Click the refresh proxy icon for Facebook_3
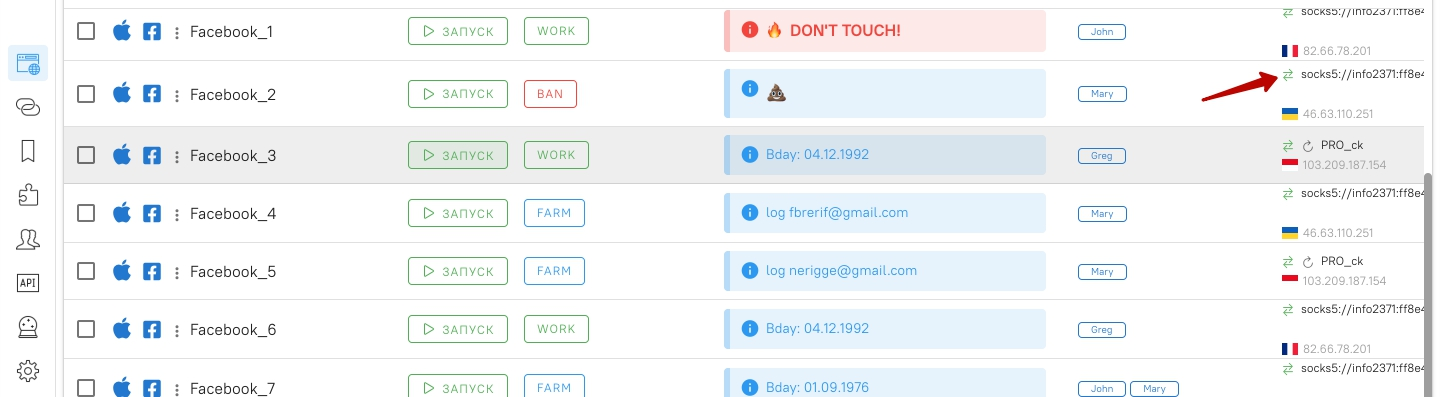Image resolution: width=1440 pixels, height=397 pixels. [1307, 146]
